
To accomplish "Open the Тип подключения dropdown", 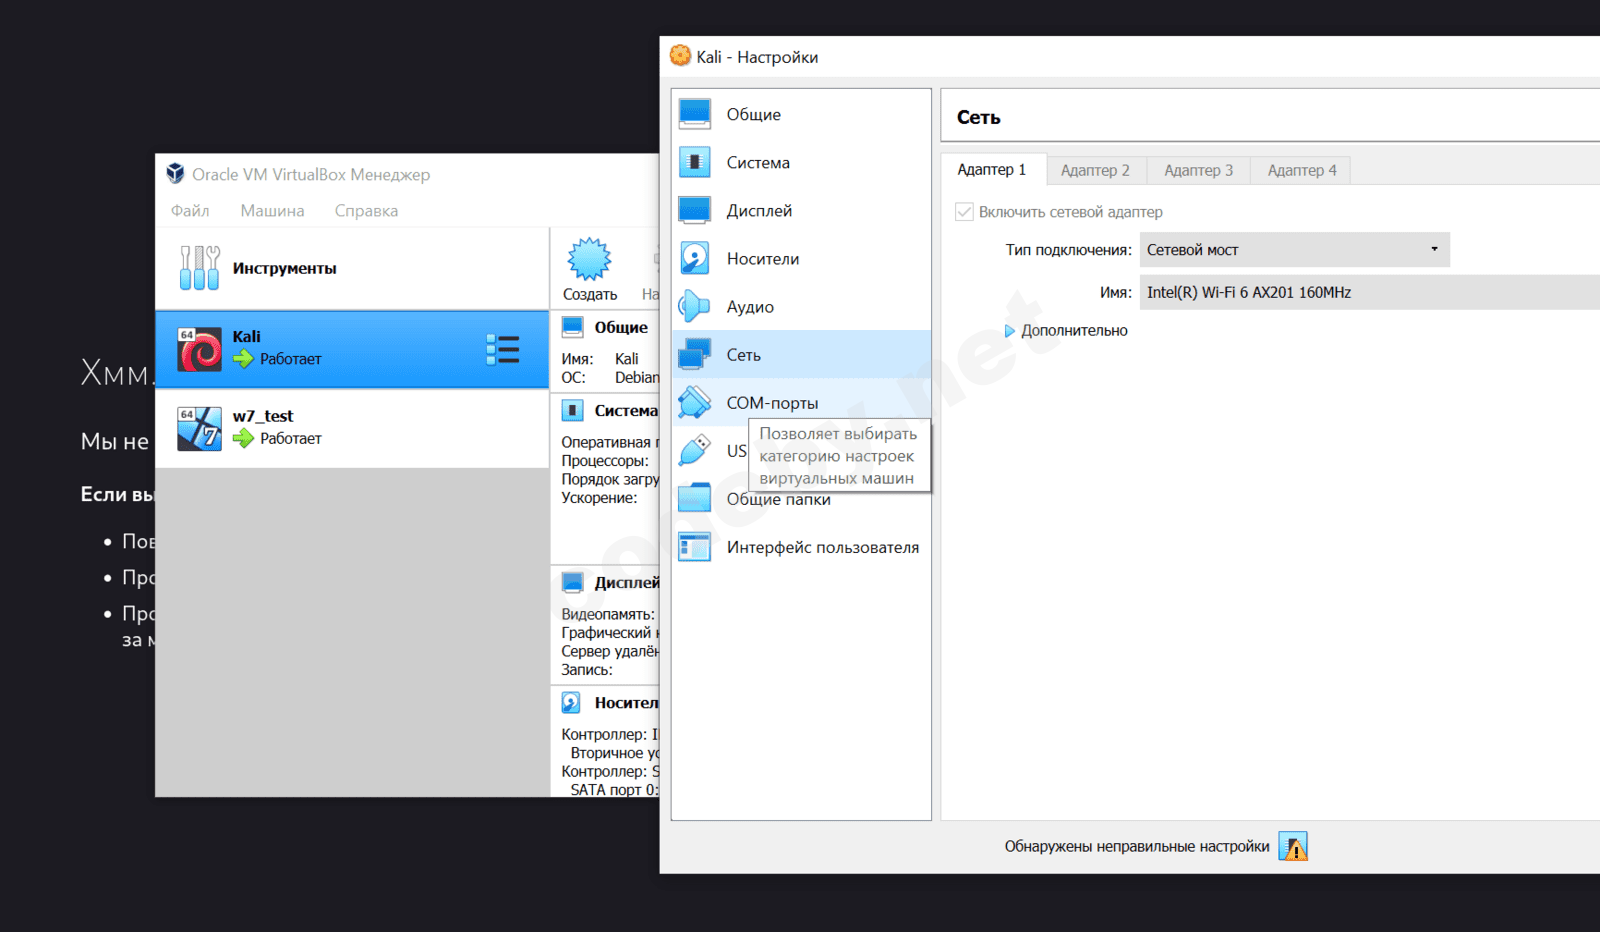I will point(1294,250).
